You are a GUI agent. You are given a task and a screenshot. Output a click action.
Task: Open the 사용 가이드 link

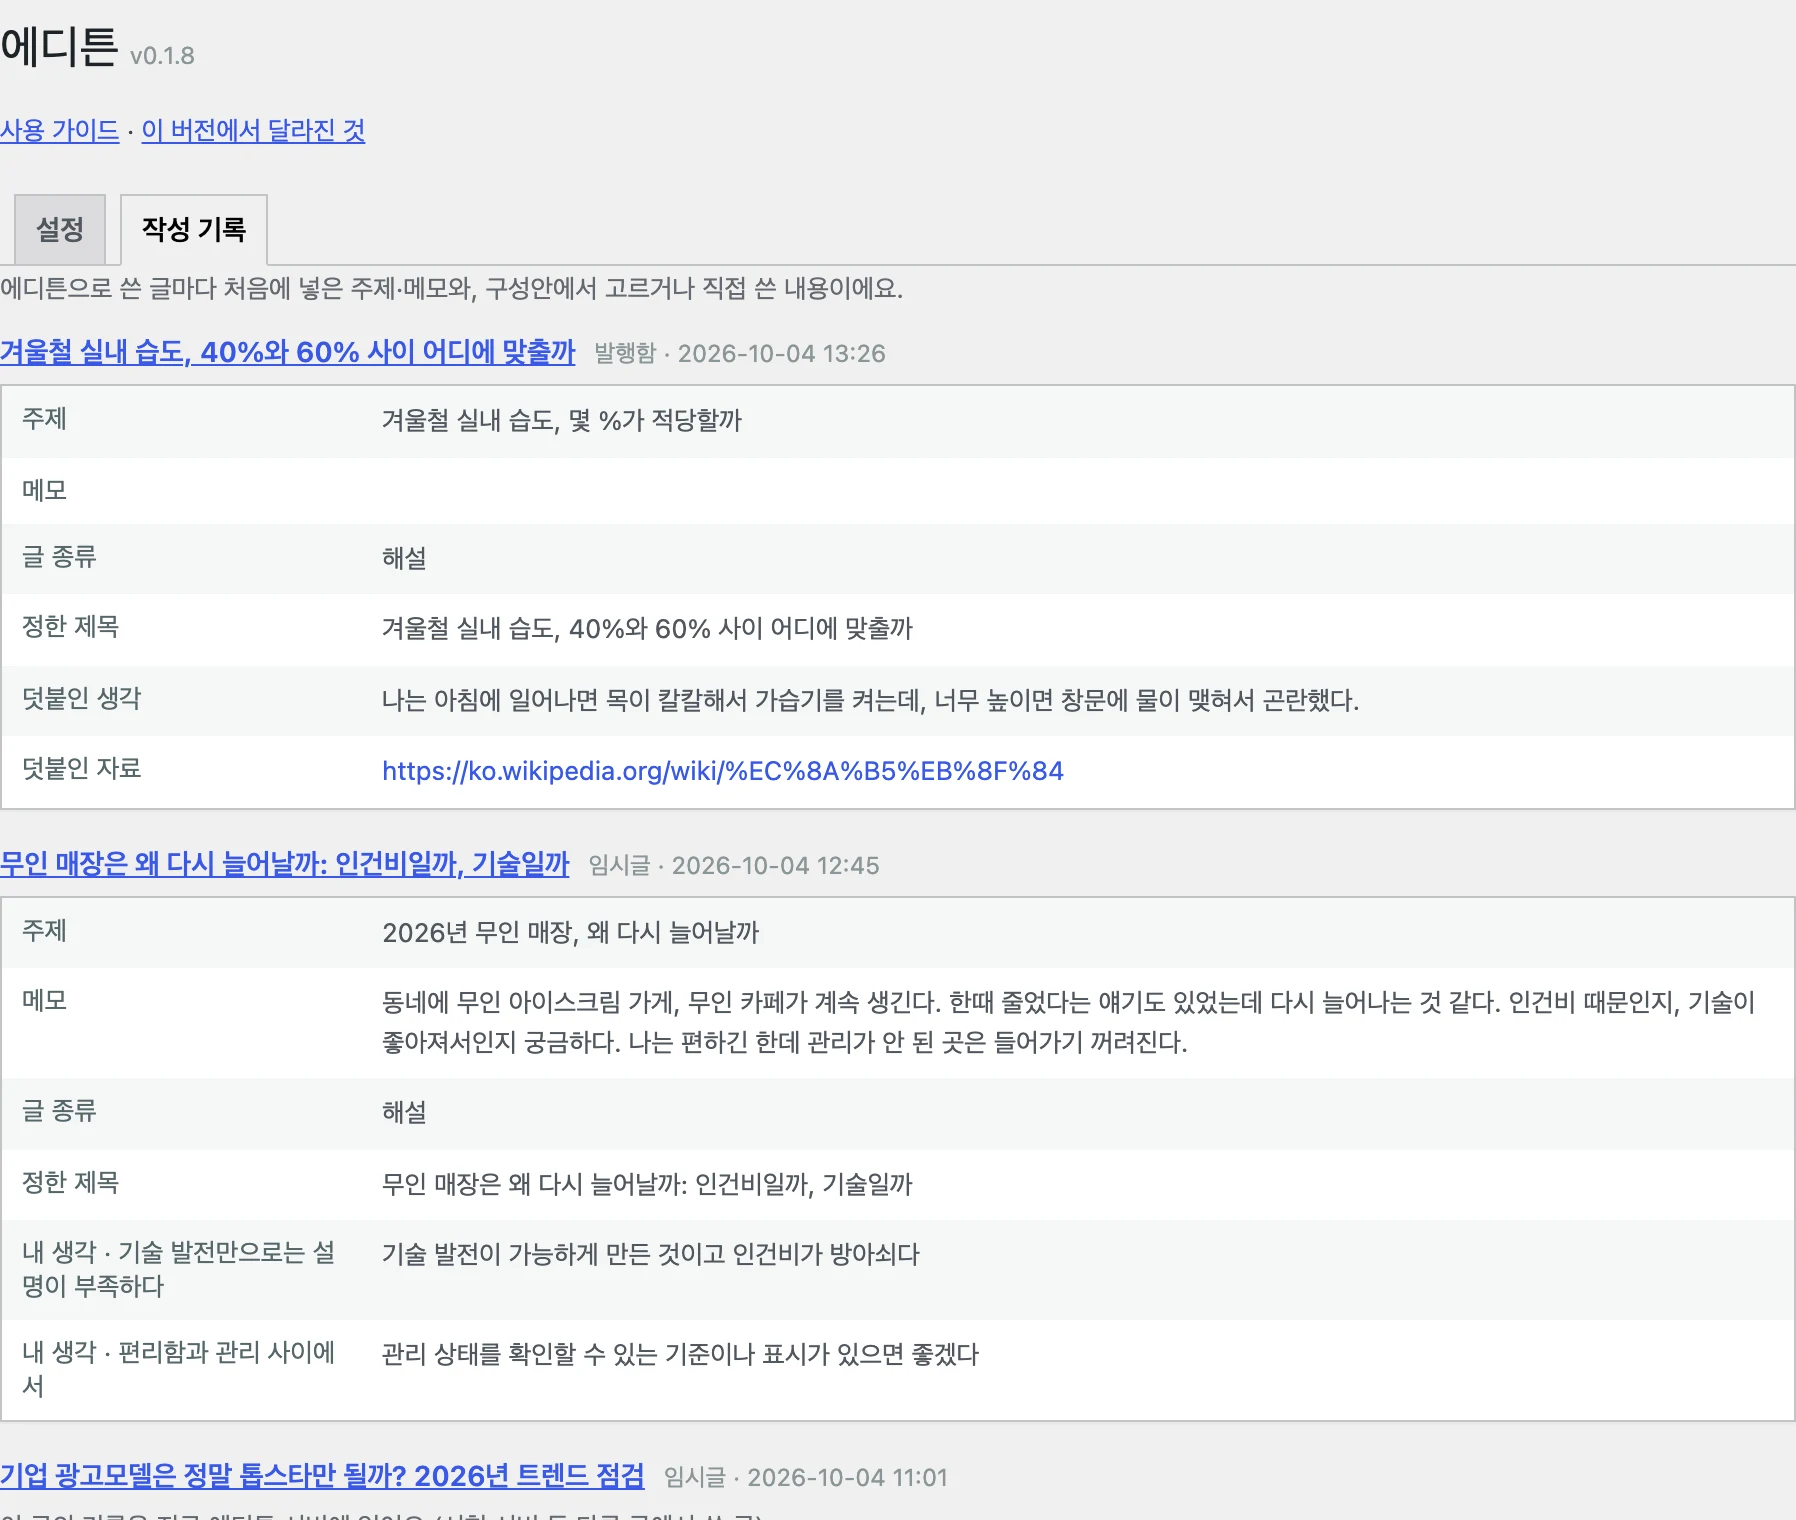(x=60, y=131)
